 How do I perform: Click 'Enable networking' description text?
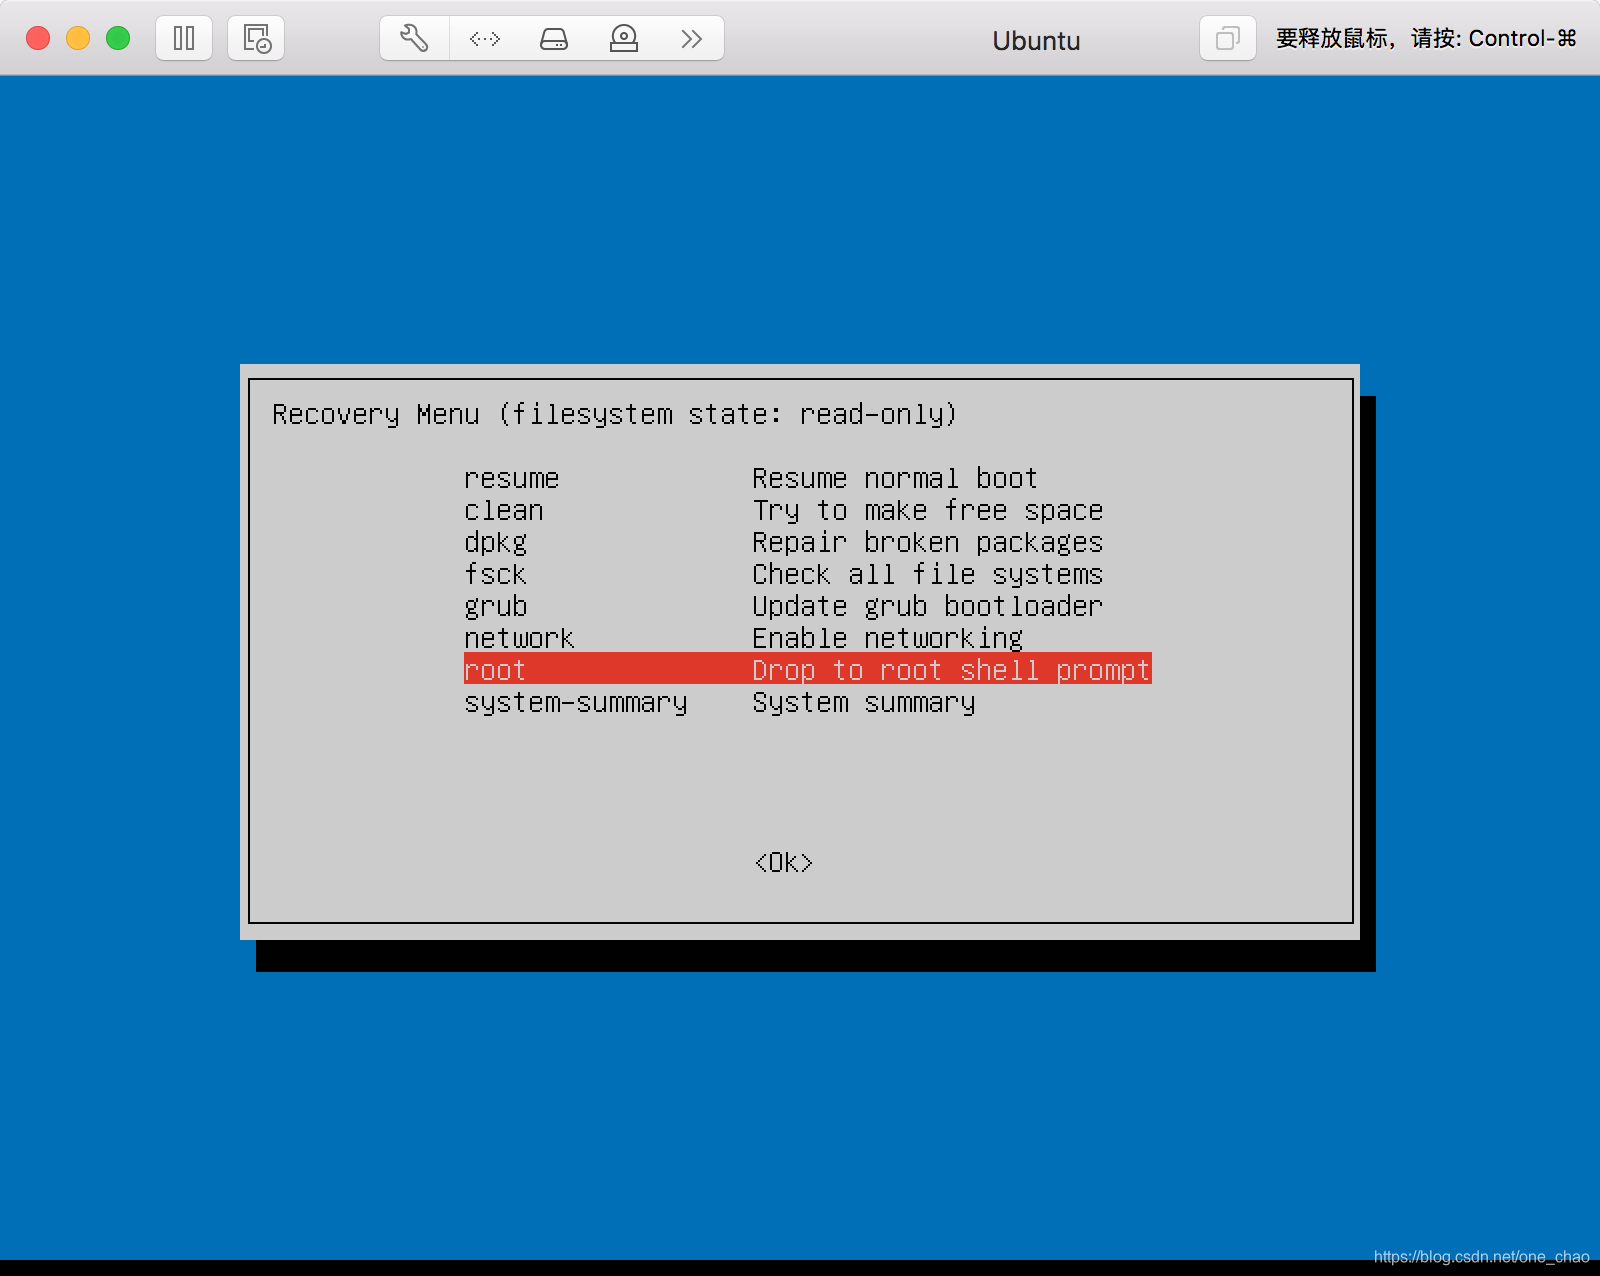[x=888, y=639]
